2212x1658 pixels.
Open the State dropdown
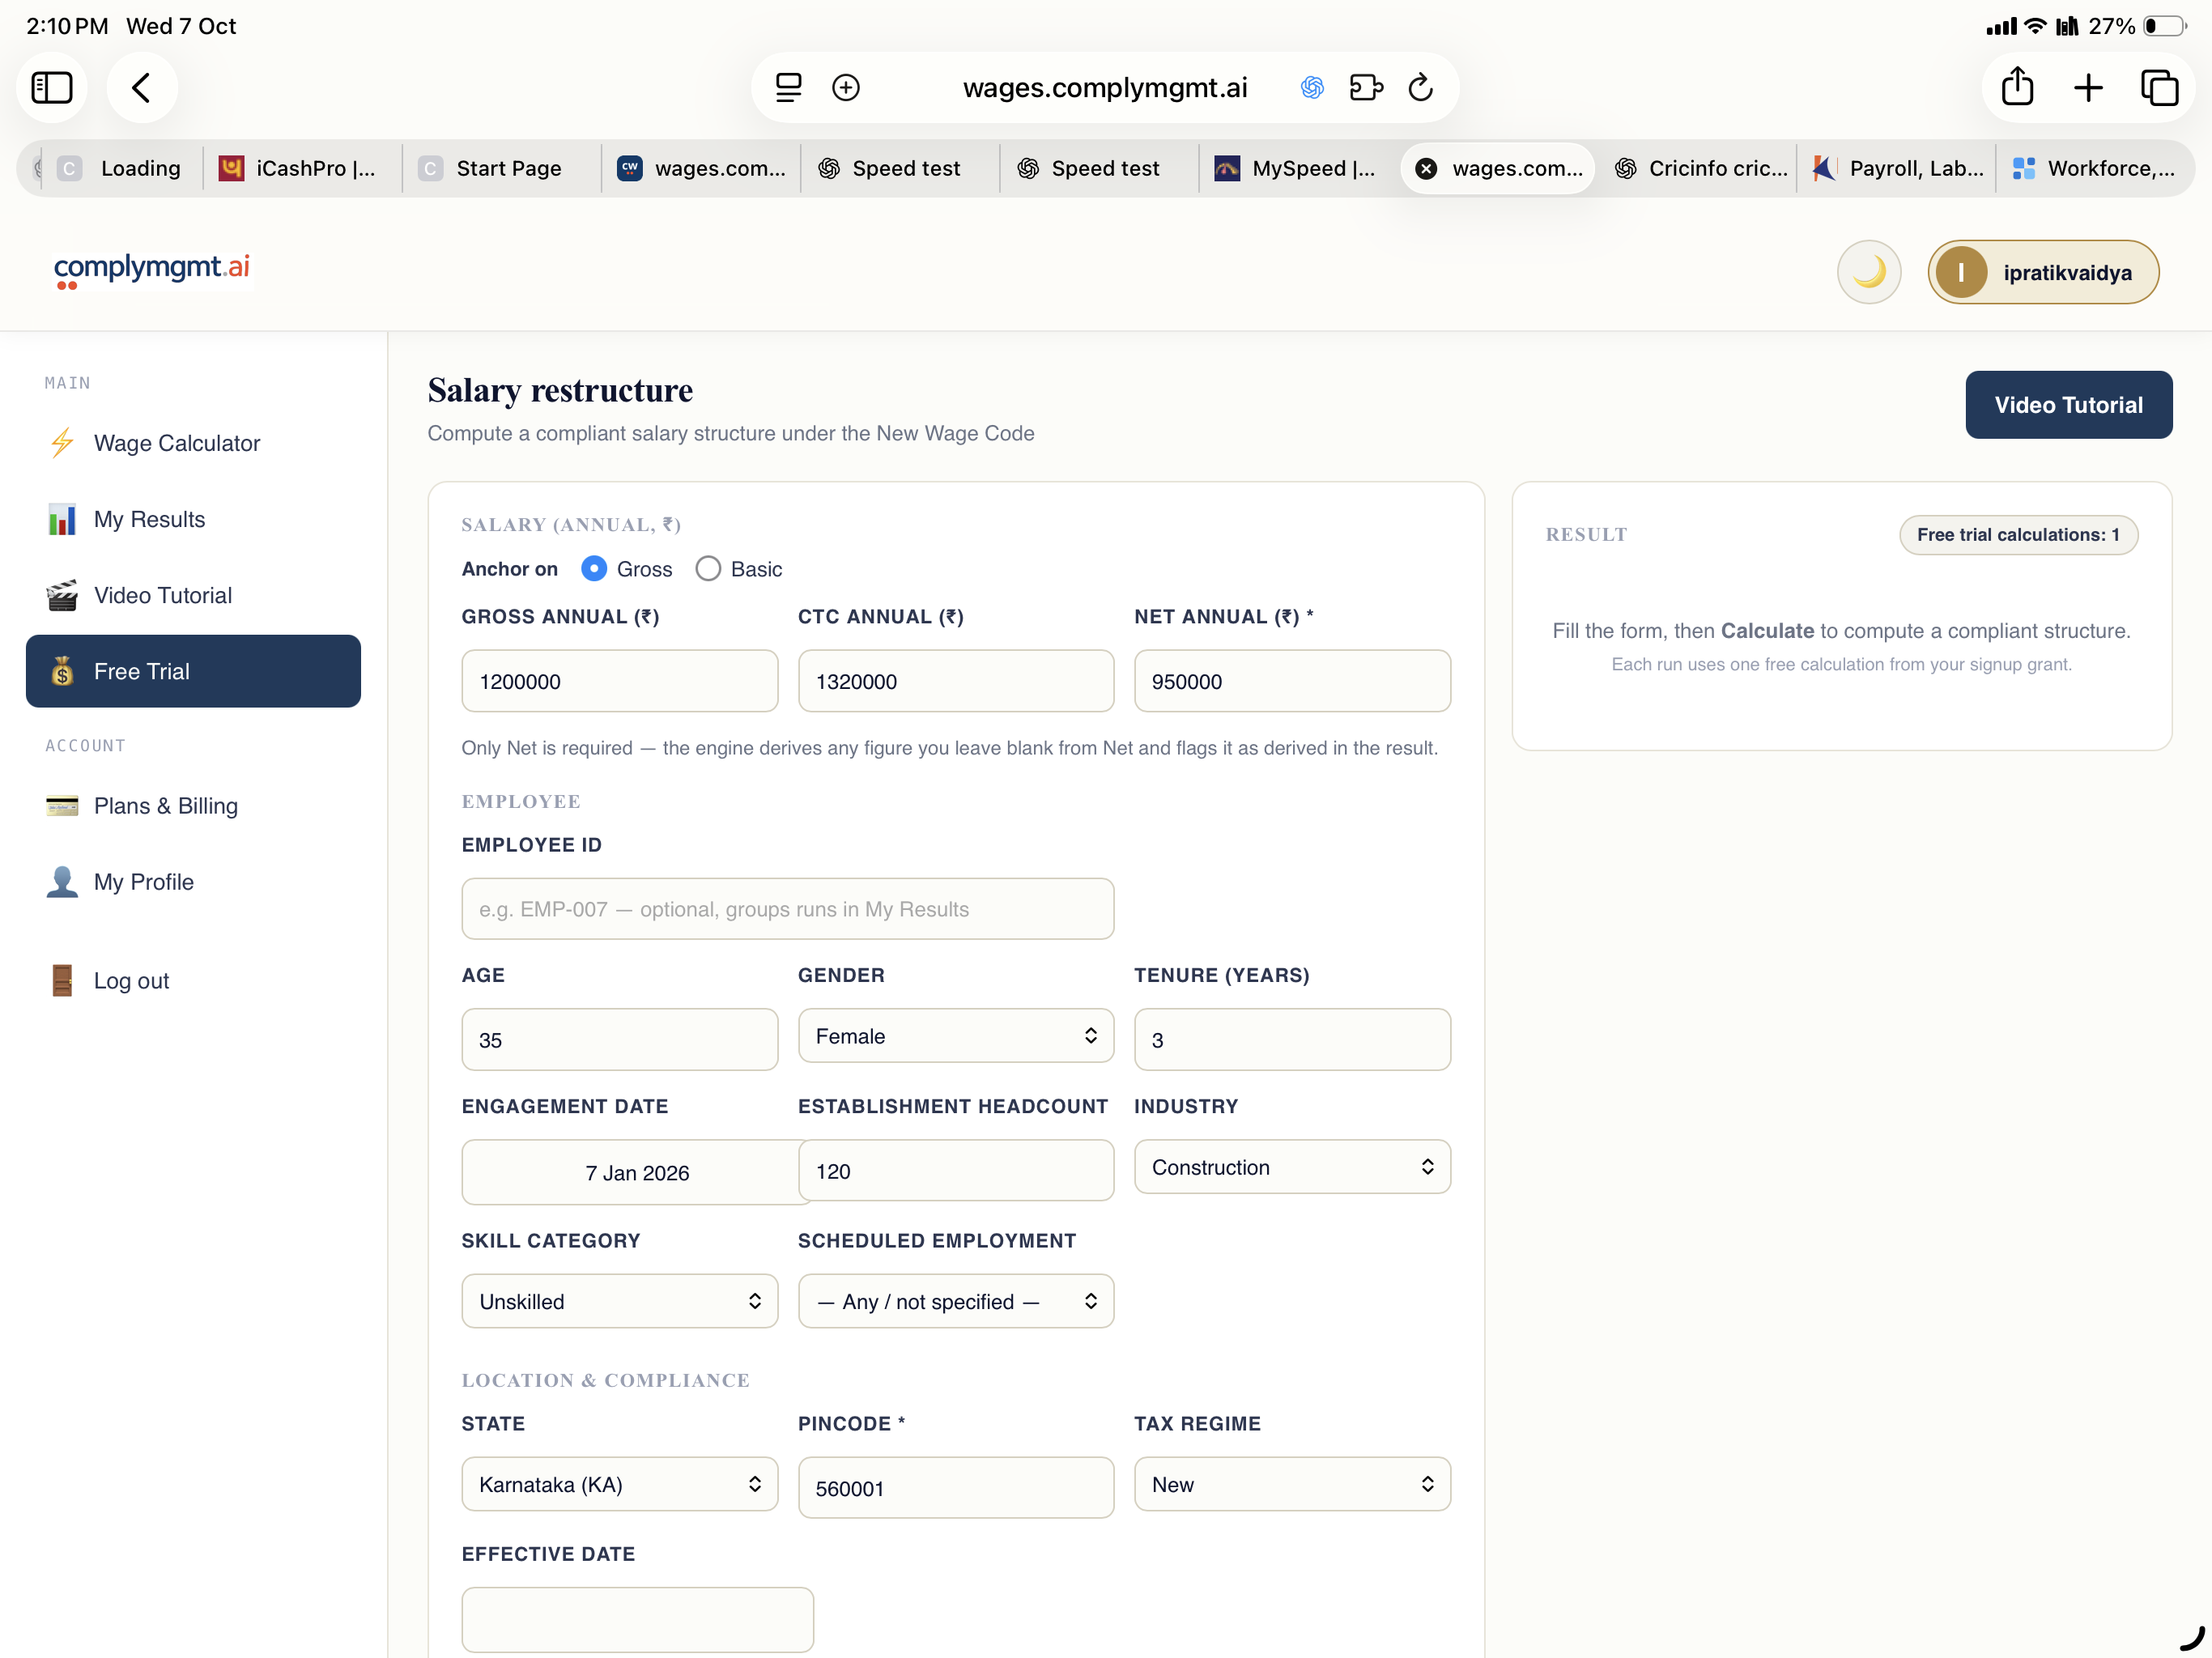point(619,1484)
